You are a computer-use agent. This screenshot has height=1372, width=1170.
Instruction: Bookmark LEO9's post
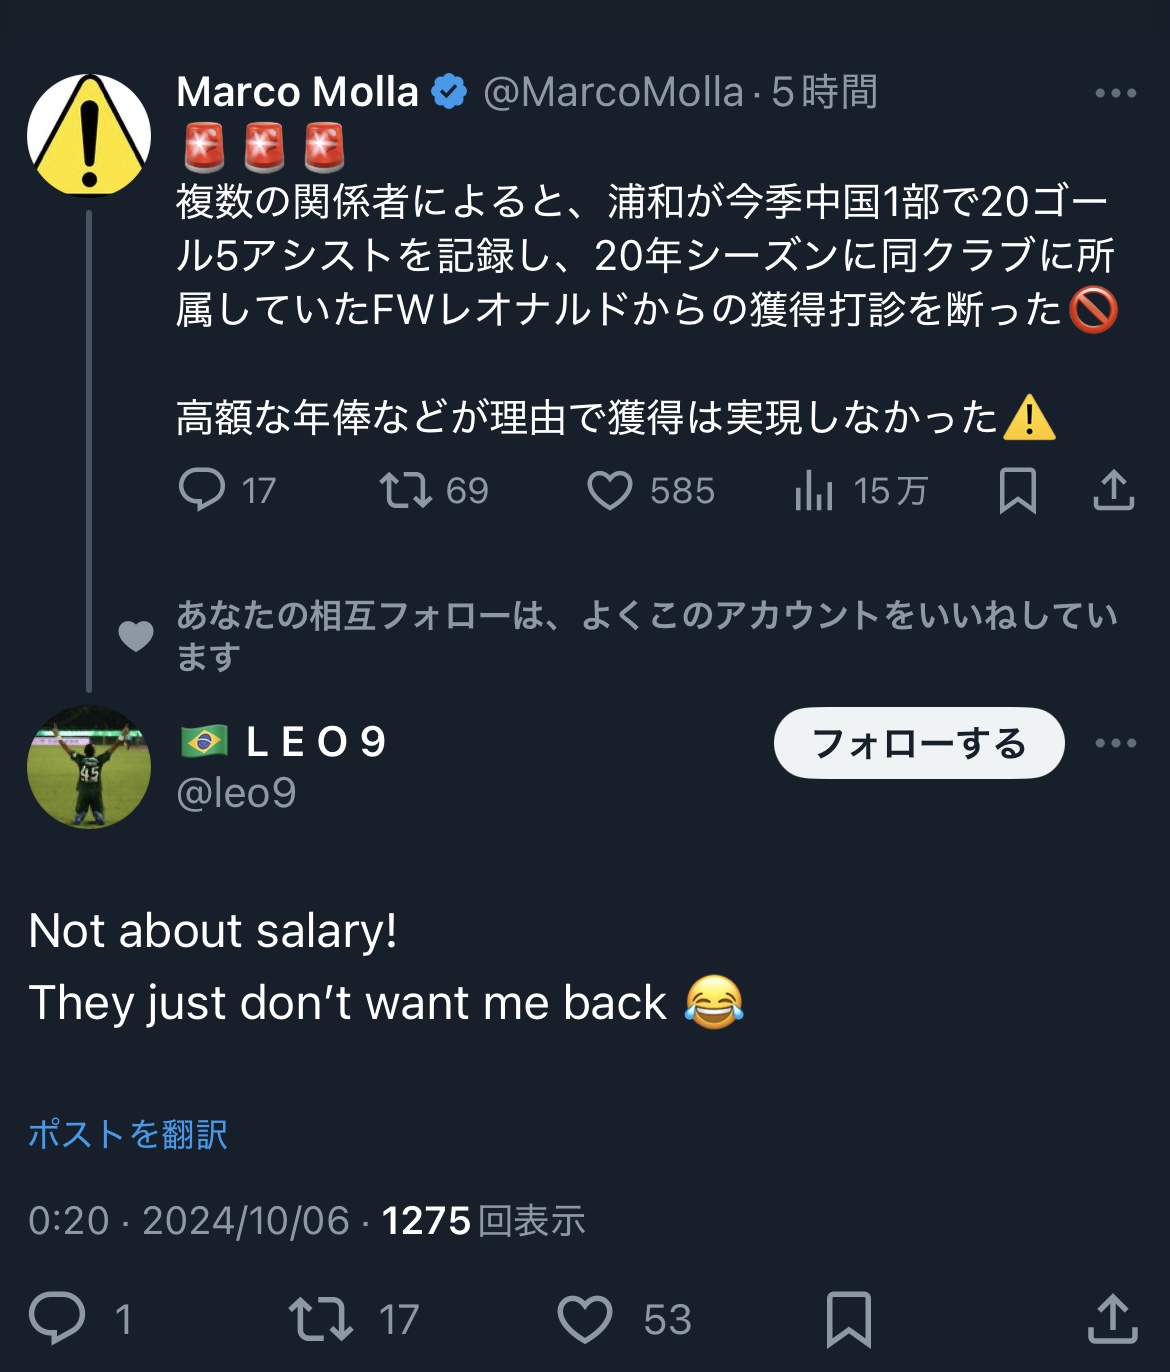848,1318
